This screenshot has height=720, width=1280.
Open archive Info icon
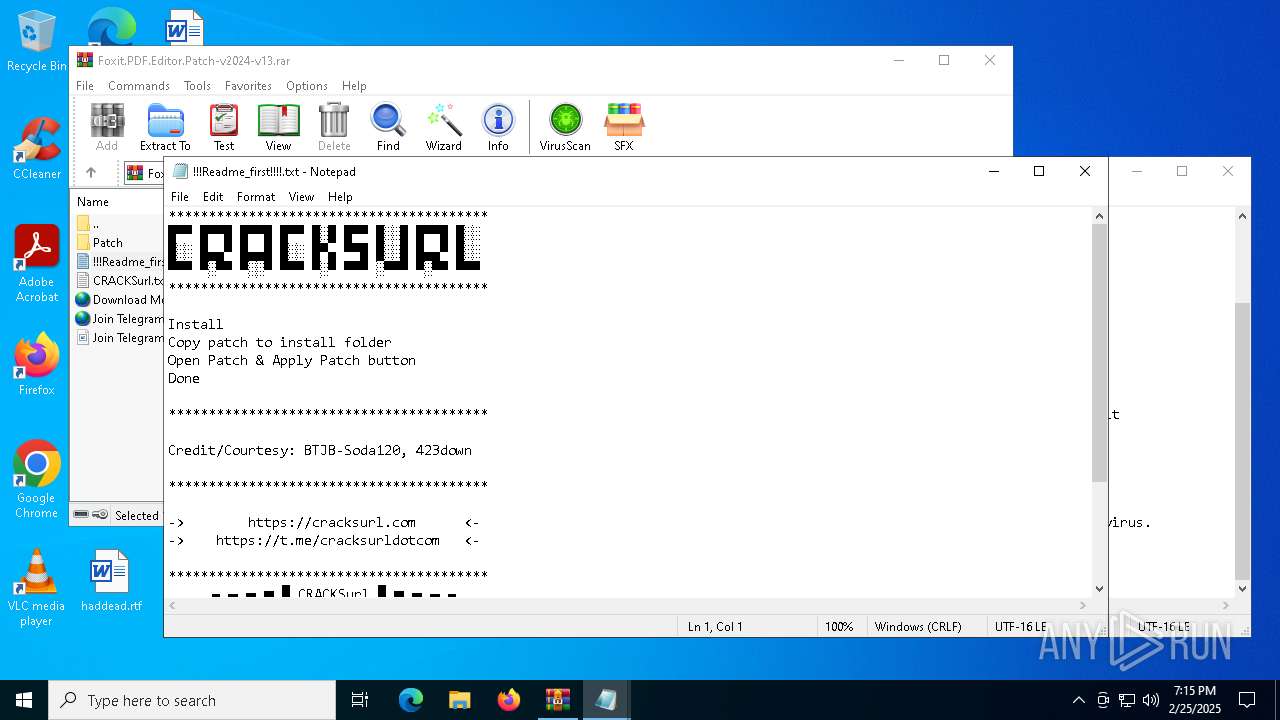498,127
